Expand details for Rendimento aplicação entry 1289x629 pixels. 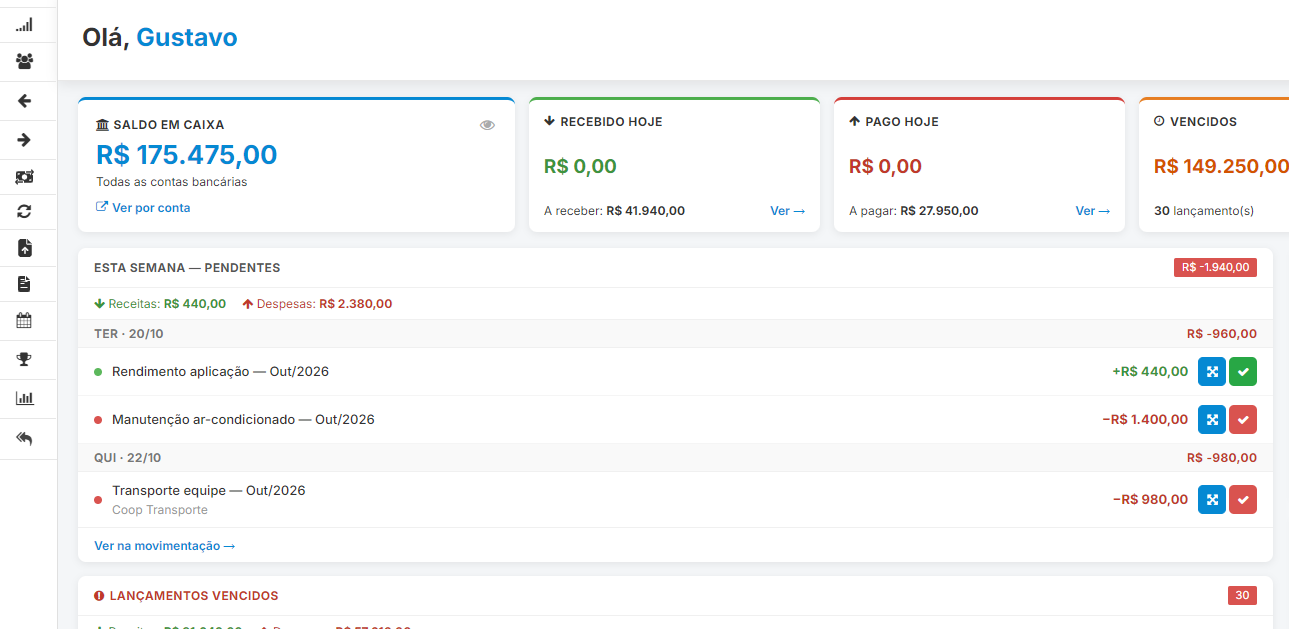tap(1212, 371)
